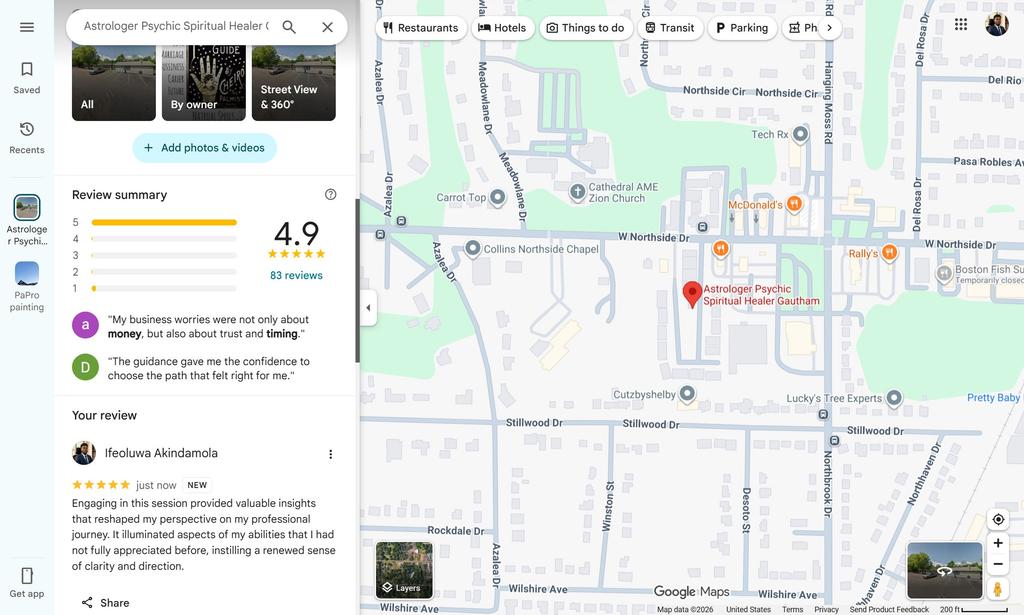Open recent Astrologer Psychic place in sidebar

(x=27, y=220)
